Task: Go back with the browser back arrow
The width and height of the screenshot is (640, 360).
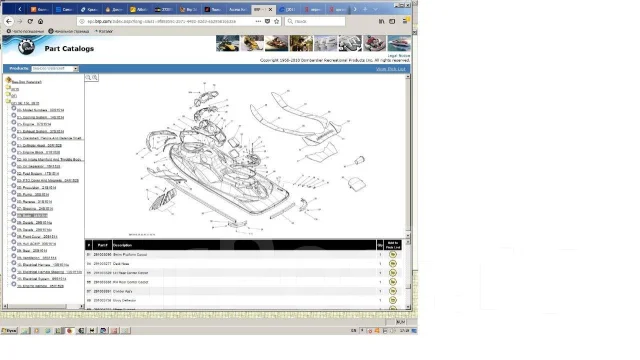Action: (x=9, y=21)
